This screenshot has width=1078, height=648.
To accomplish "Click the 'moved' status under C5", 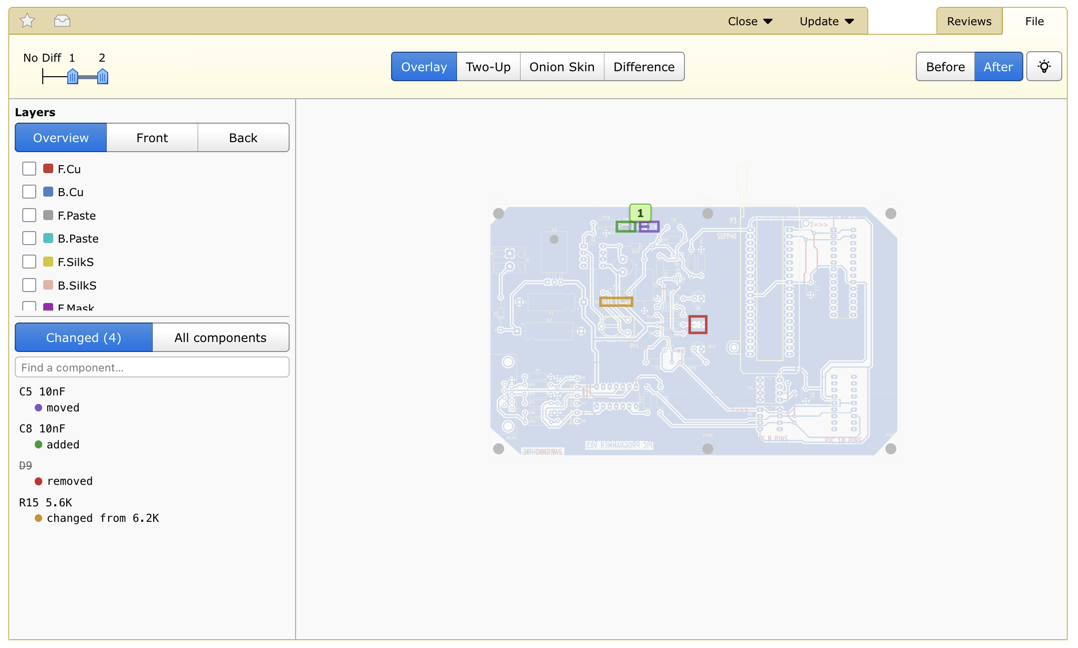I will click(x=63, y=407).
